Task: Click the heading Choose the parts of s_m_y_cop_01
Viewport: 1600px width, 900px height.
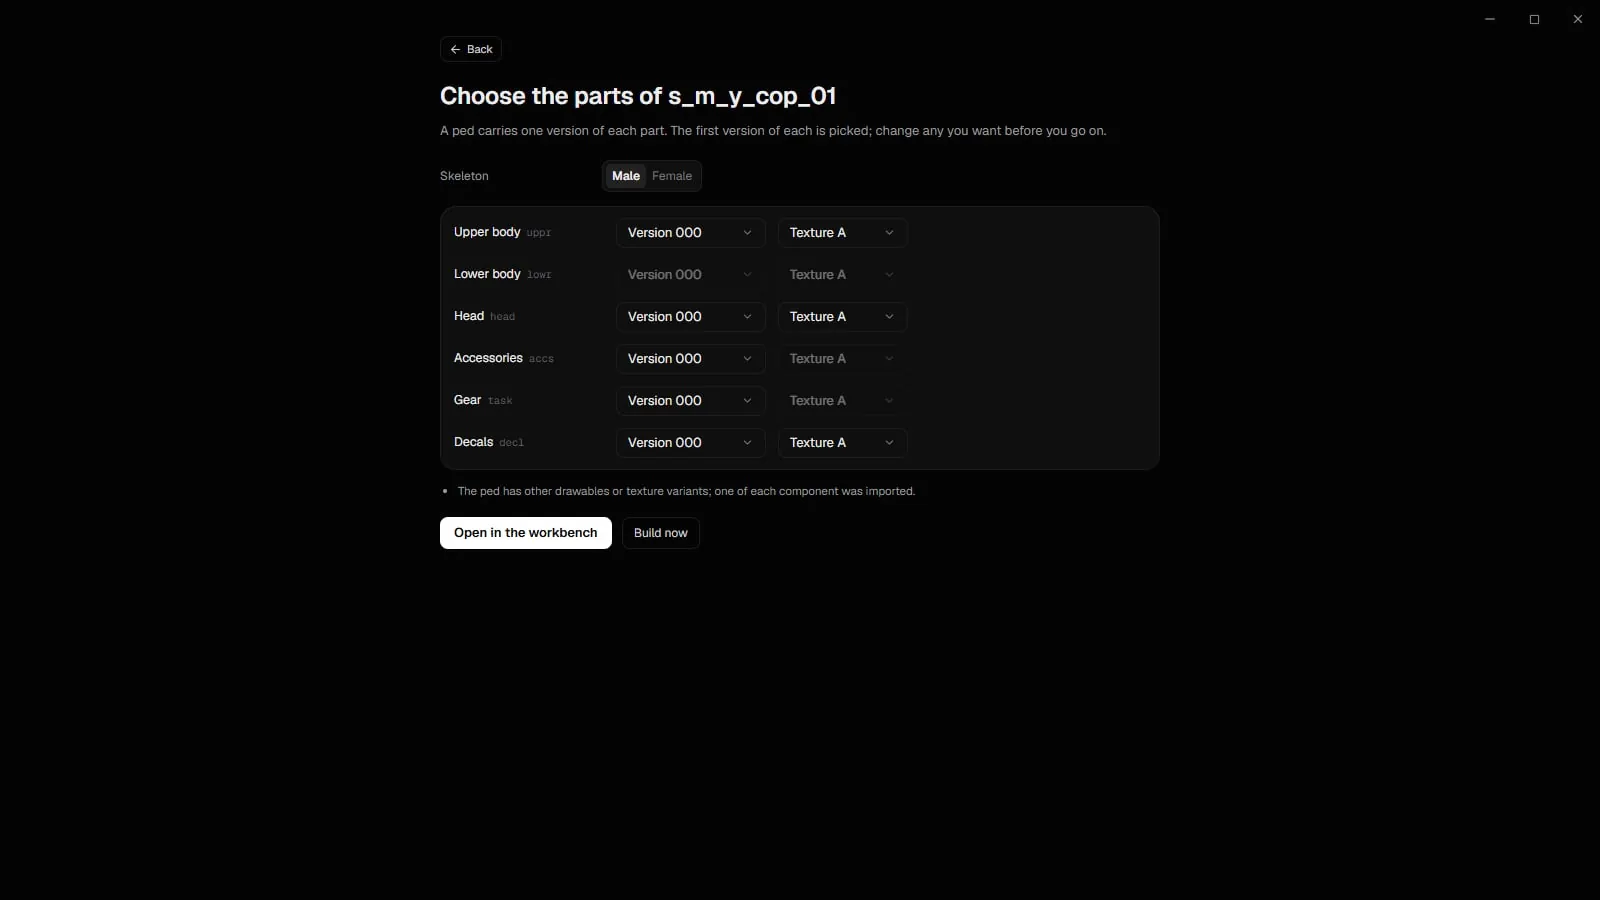Action: click(638, 96)
